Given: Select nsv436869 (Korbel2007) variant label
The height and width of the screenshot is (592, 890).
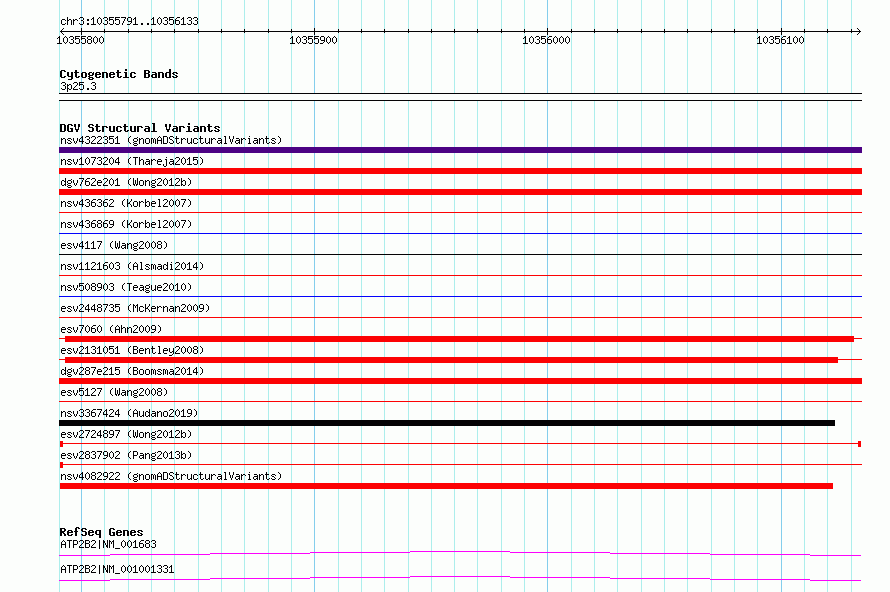Looking at the screenshot, I should (126, 224).
